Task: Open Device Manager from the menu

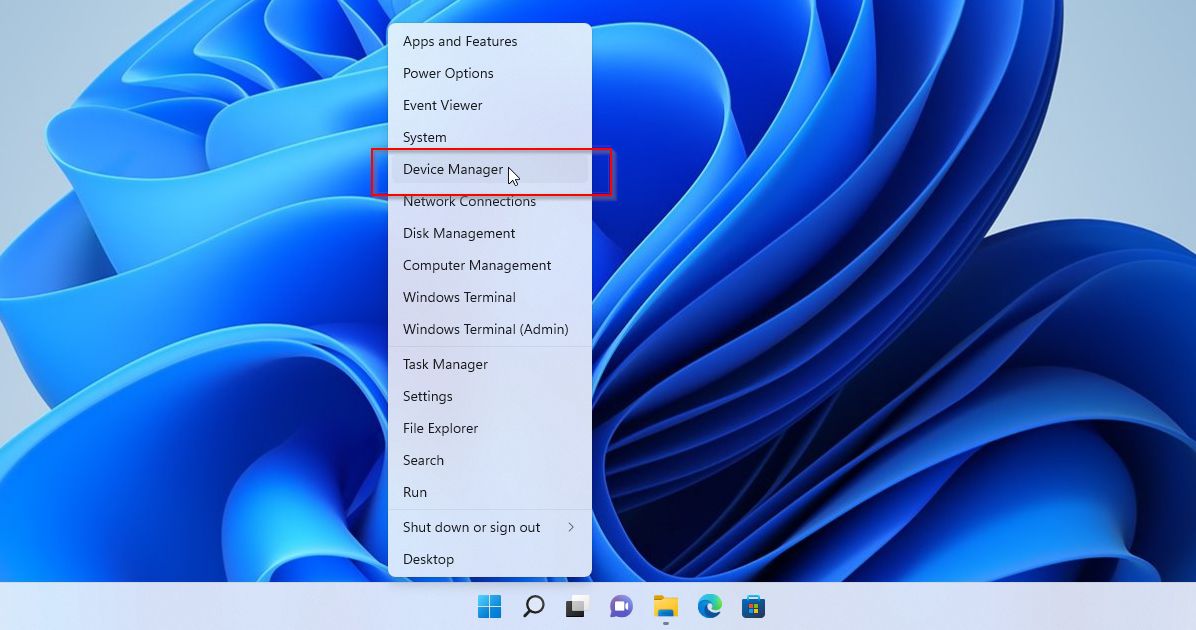Action: (453, 169)
